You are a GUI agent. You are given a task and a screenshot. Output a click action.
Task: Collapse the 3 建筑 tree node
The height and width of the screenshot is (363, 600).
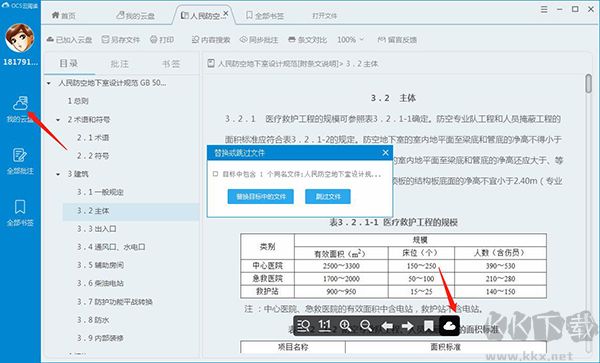pos(58,174)
